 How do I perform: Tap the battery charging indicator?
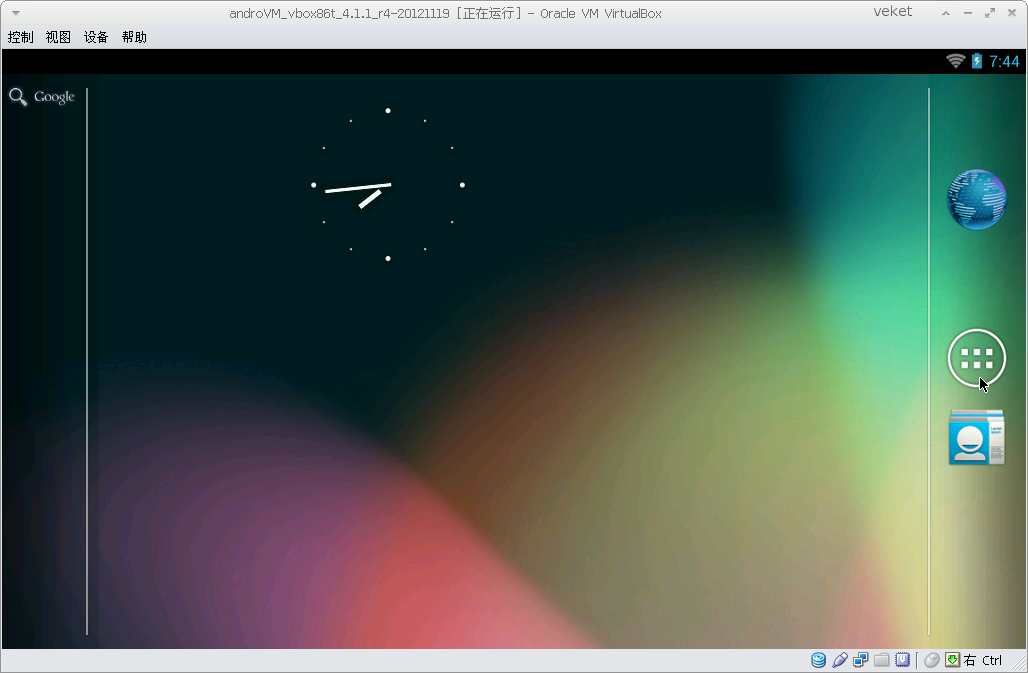pyautogui.click(x=977, y=61)
